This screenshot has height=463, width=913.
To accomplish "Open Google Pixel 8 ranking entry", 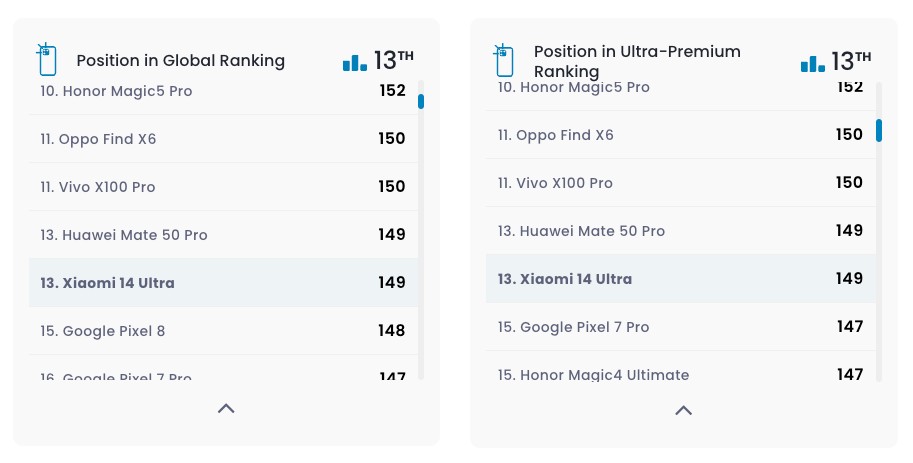I will click(x=103, y=331).
